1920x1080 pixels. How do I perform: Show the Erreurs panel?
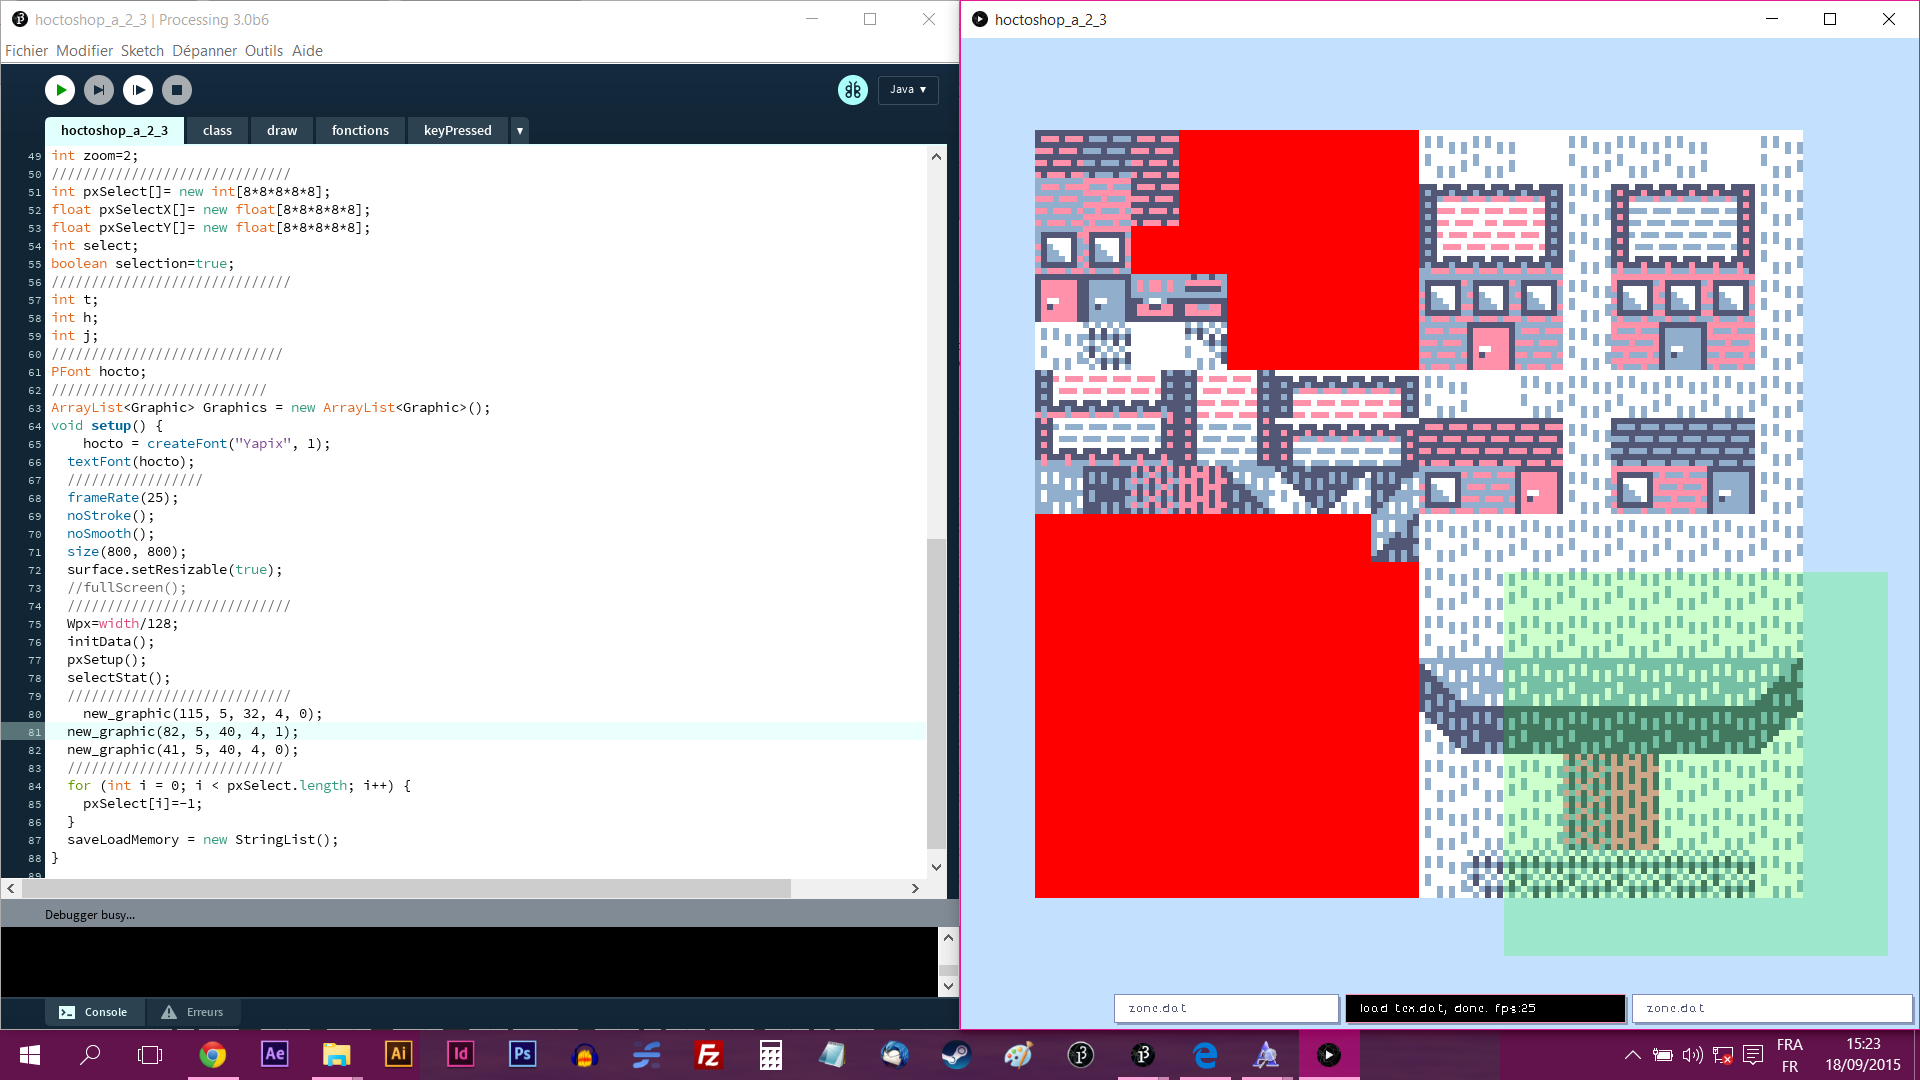click(x=194, y=1012)
